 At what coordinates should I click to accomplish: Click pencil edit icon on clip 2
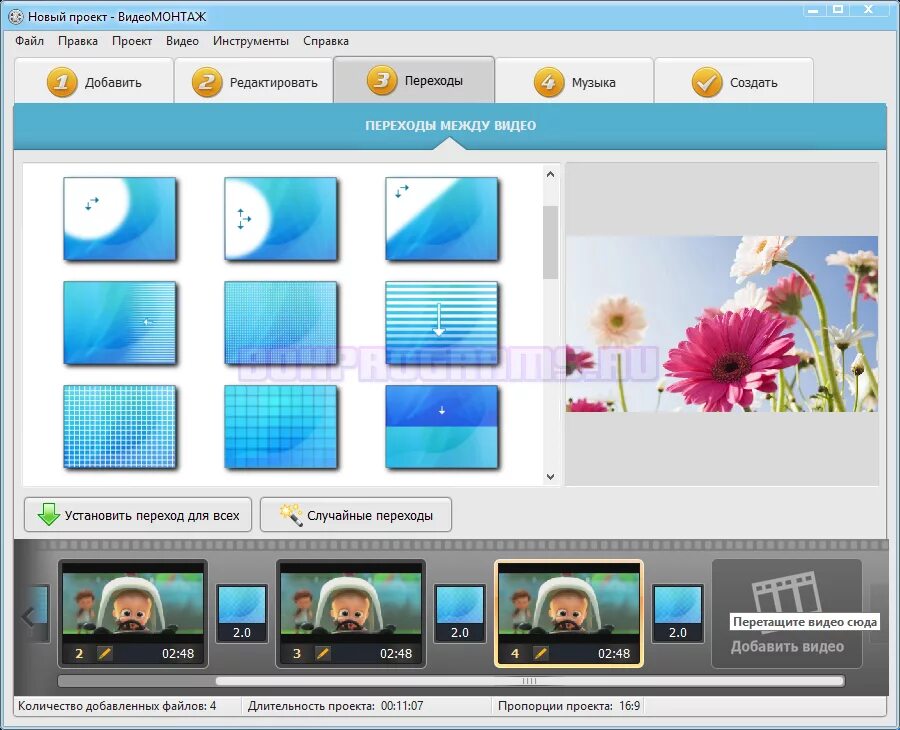point(104,653)
